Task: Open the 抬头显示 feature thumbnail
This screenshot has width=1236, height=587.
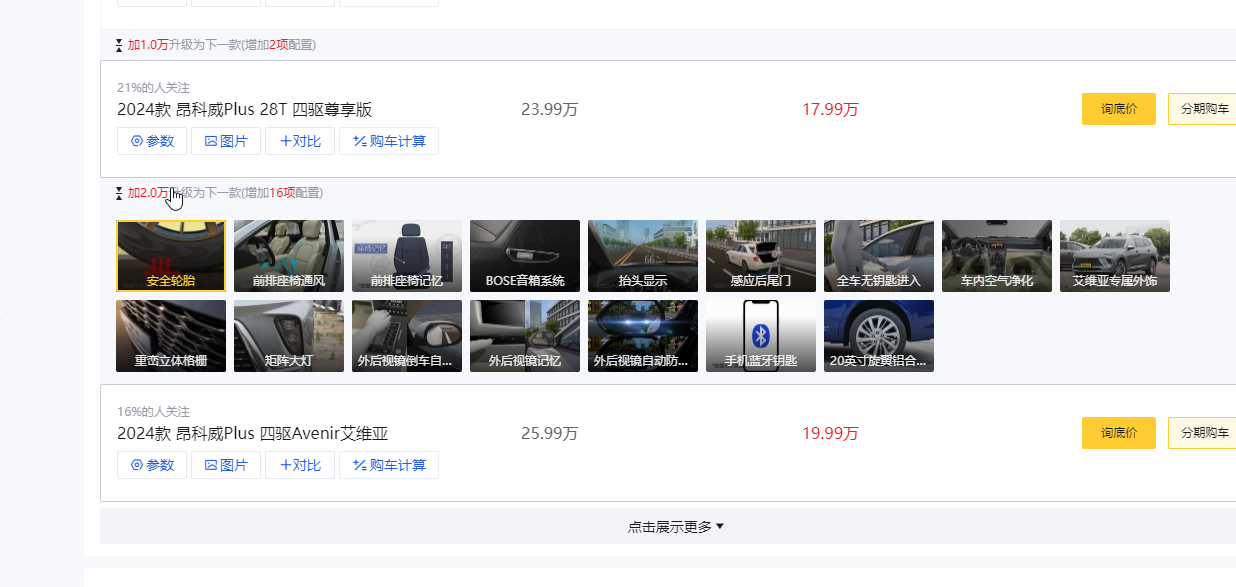Action: point(643,256)
